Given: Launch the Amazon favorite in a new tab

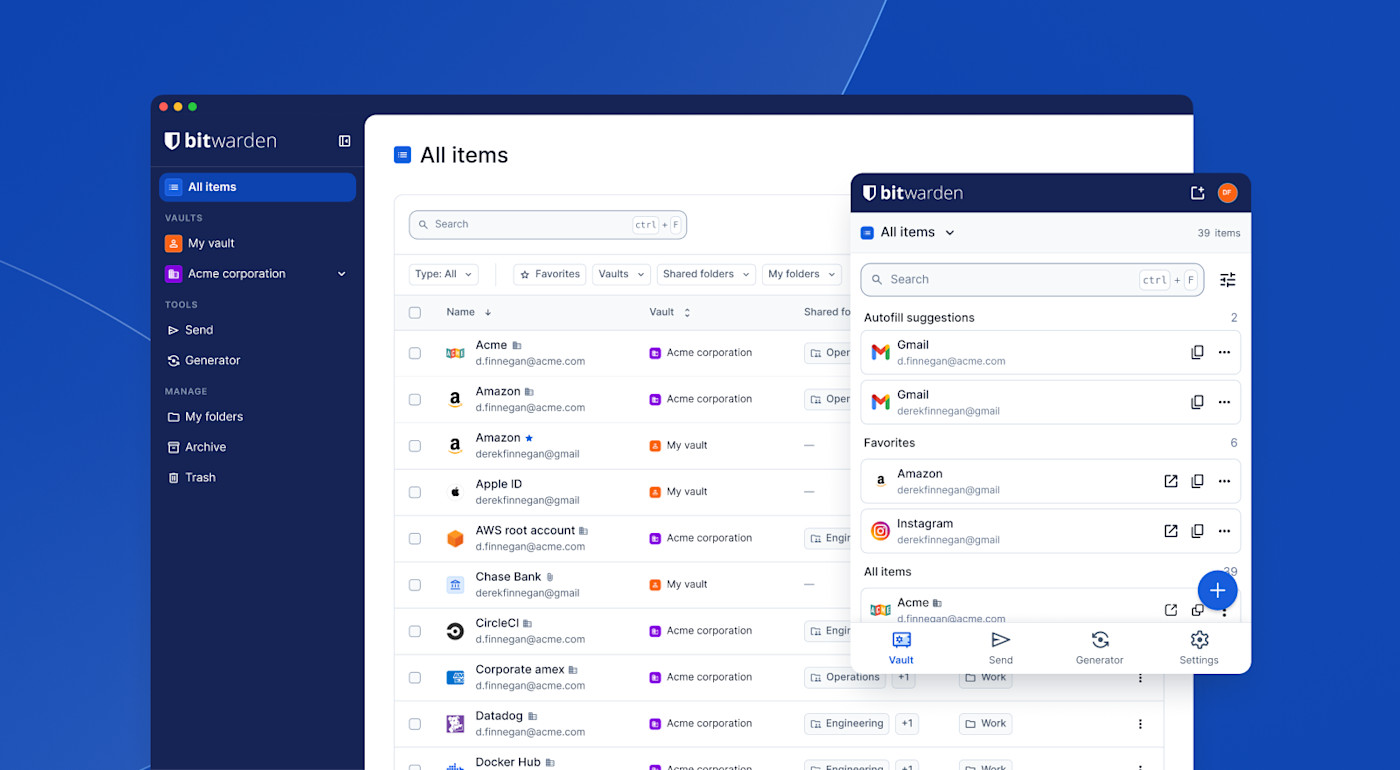Looking at the screenshot, I should 1171,481.
